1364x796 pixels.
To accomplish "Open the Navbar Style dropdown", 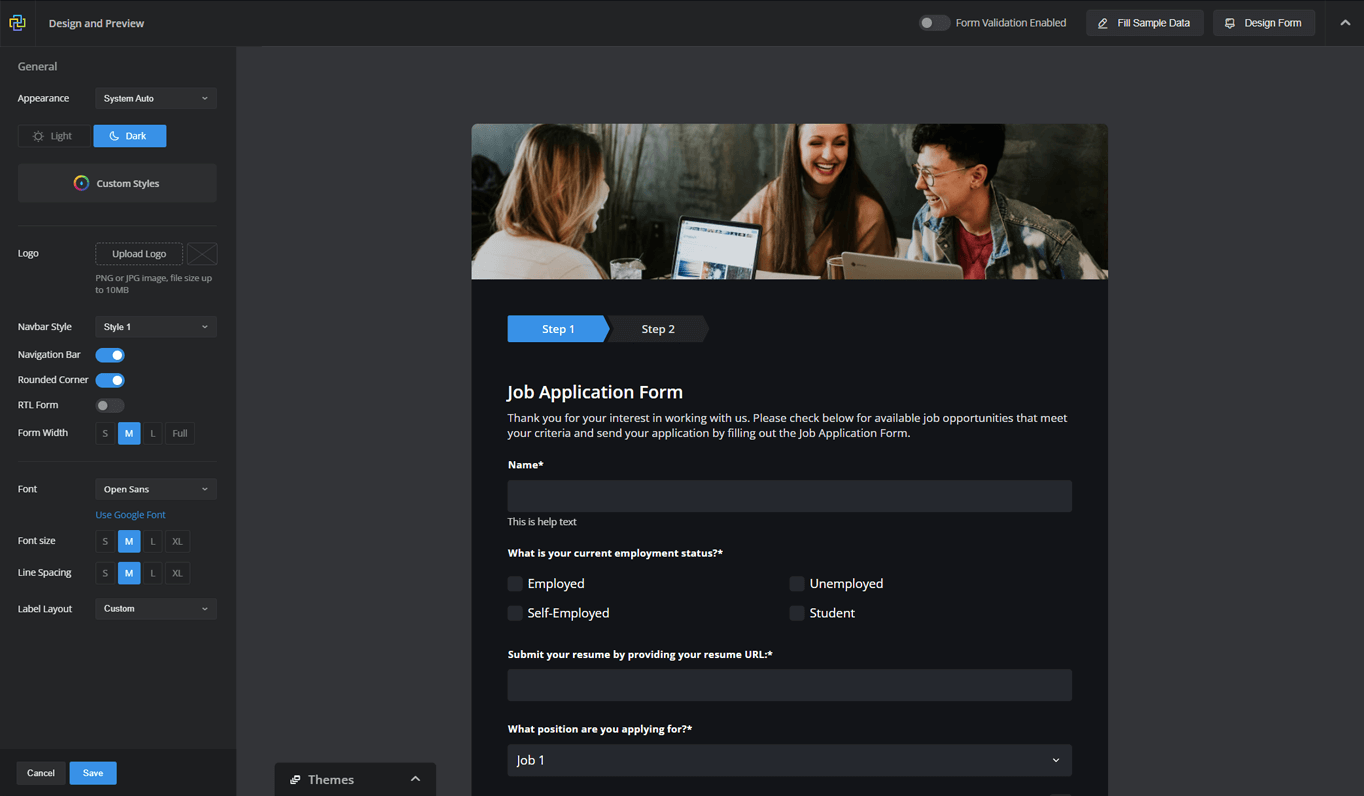I will click(155, 326).
